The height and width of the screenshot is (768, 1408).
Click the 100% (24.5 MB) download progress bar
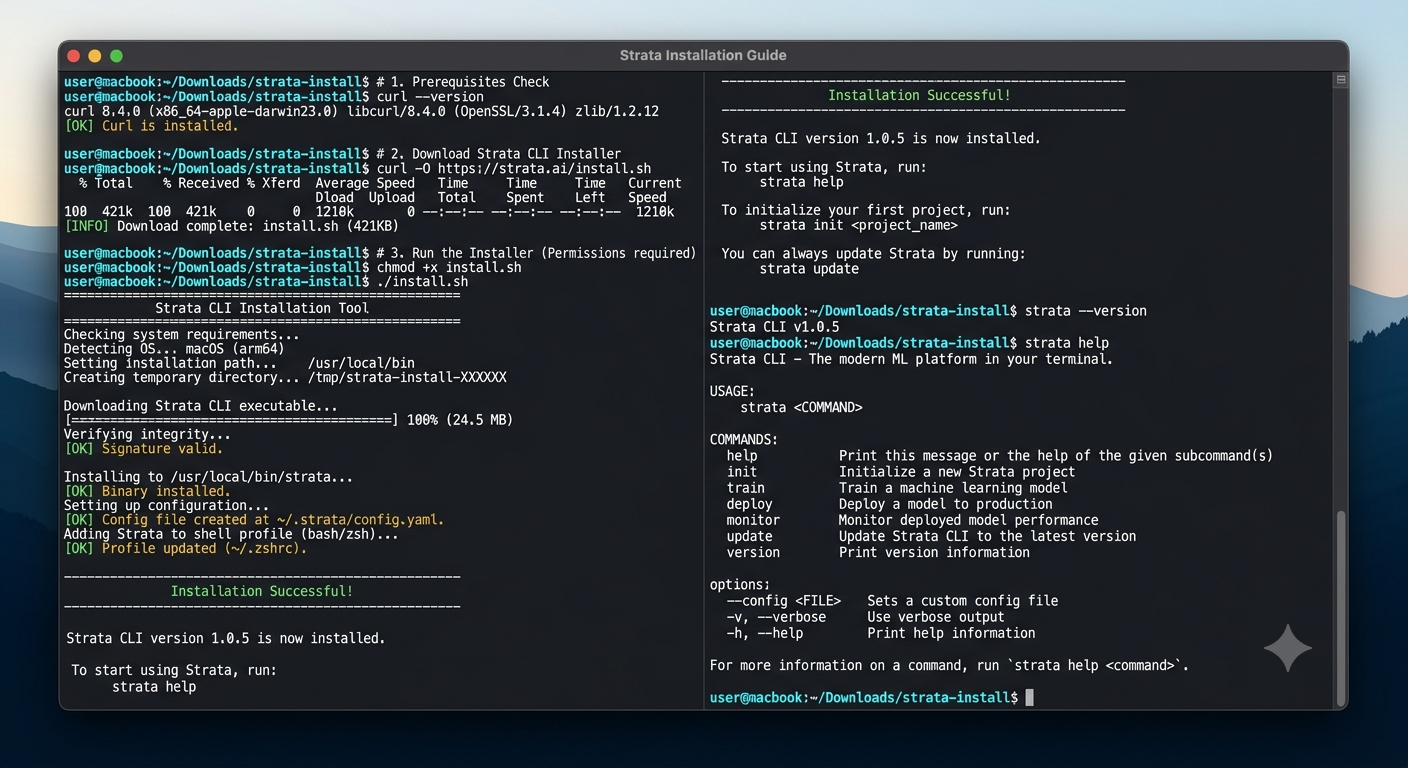point(232,420)
